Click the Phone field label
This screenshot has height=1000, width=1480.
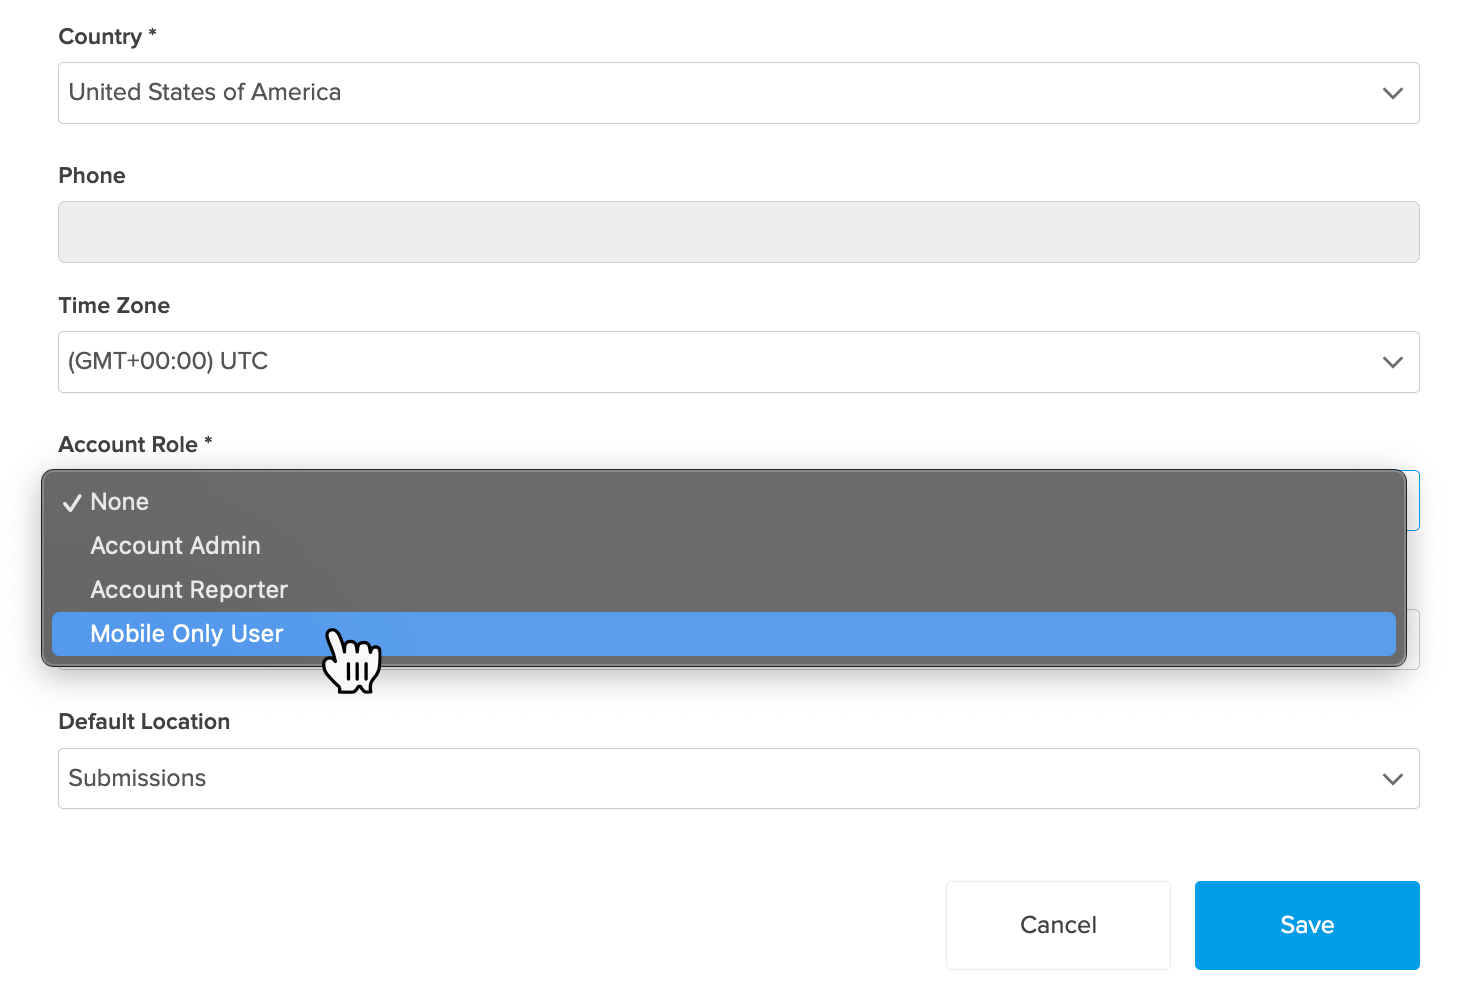91,175
